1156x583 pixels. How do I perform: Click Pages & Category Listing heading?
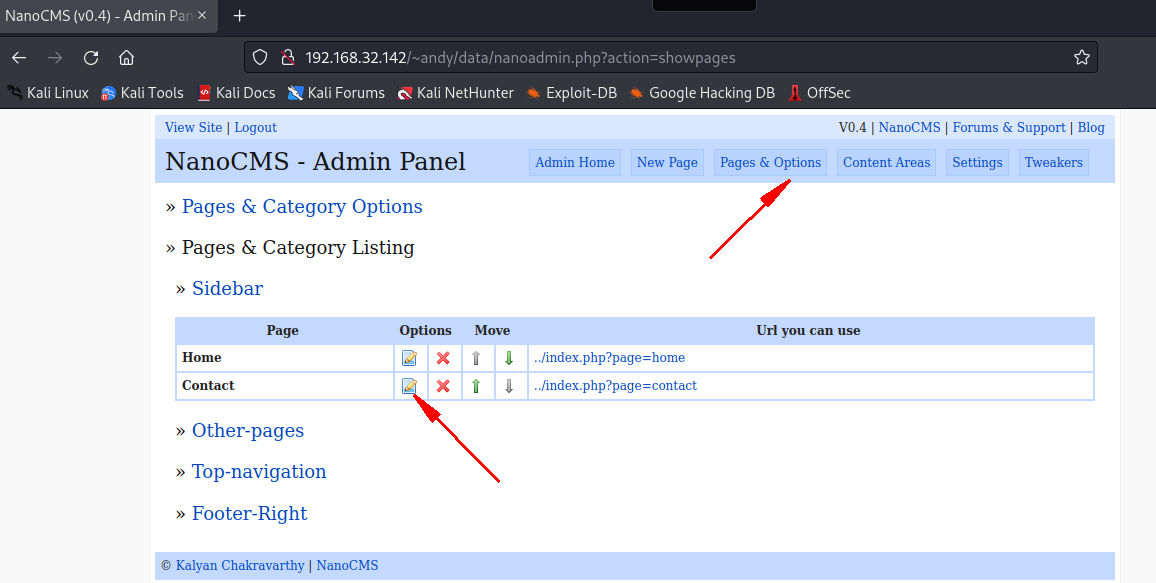(298, 248)
